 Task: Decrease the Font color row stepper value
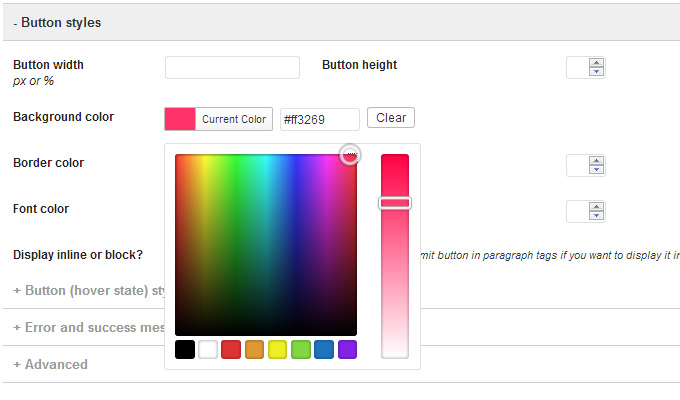(596, 216)
